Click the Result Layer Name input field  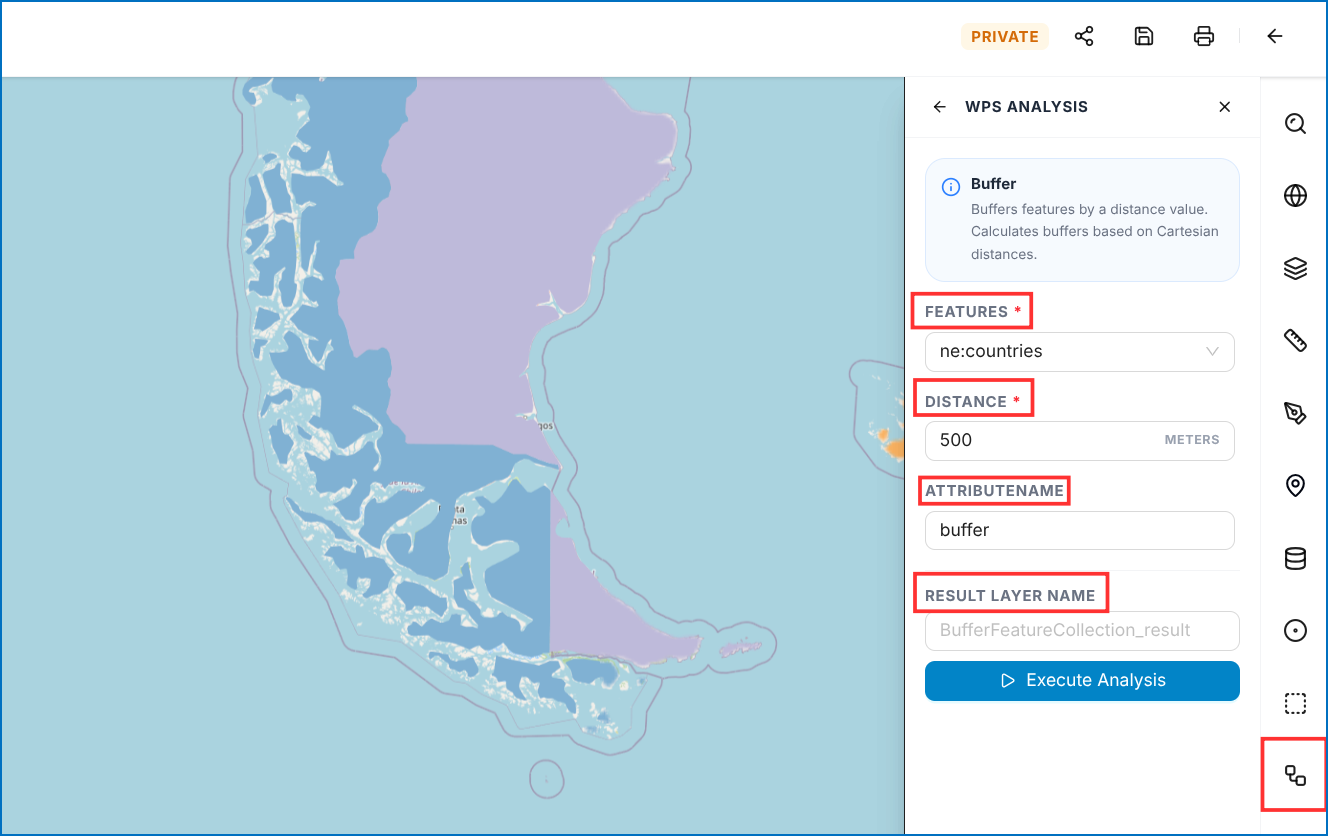pos(1082,631)
